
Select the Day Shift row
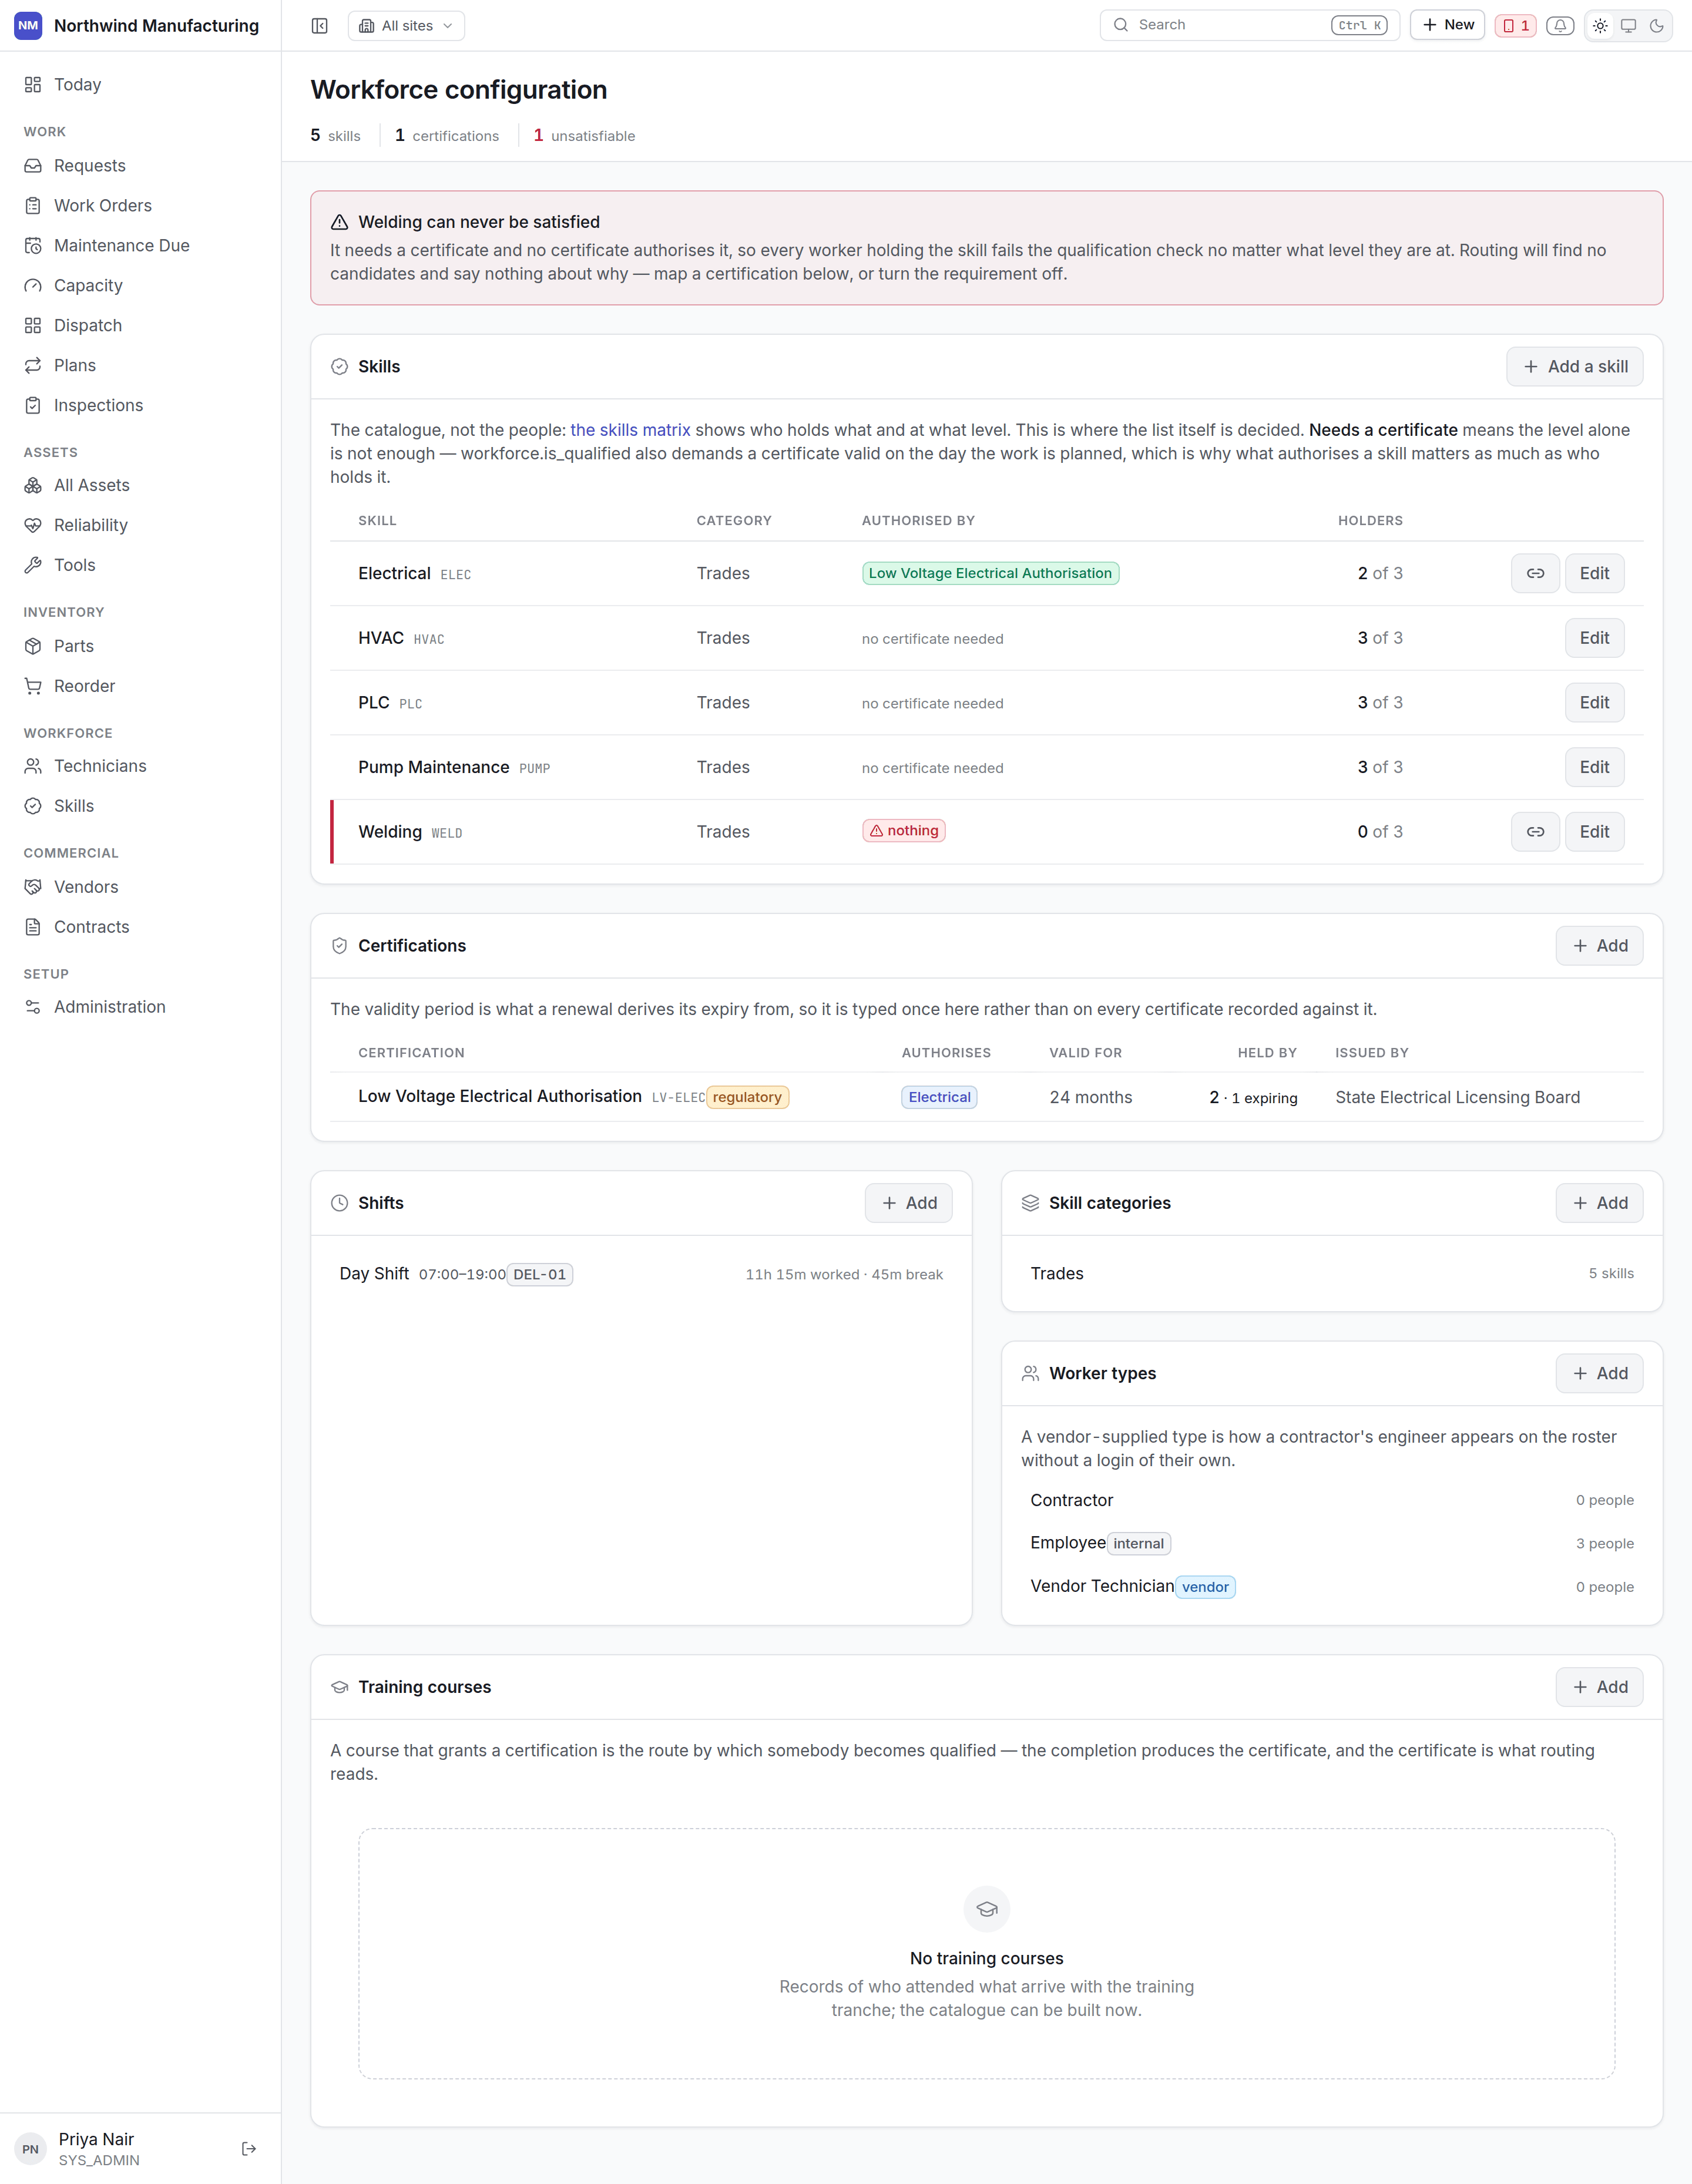pyautogui.click(x=641, y=1274)
